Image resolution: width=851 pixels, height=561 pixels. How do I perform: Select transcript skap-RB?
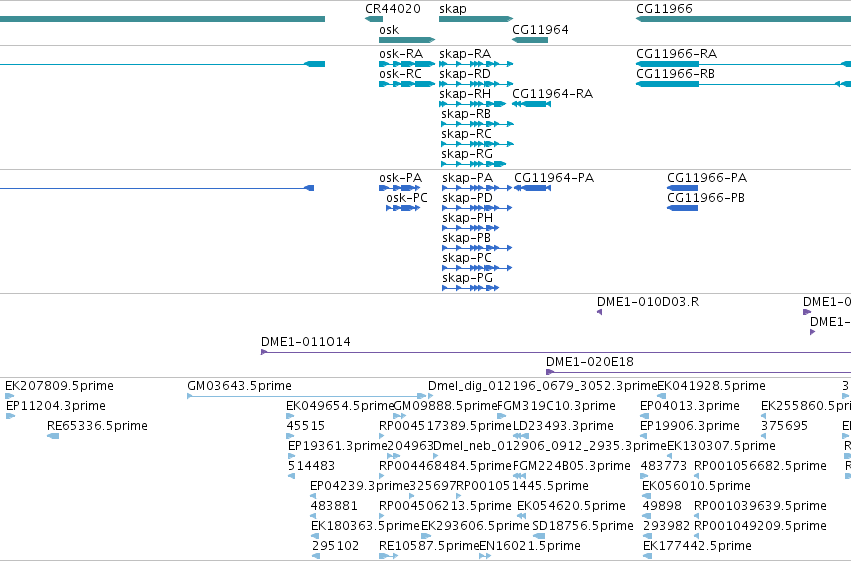tap(478, 124)
